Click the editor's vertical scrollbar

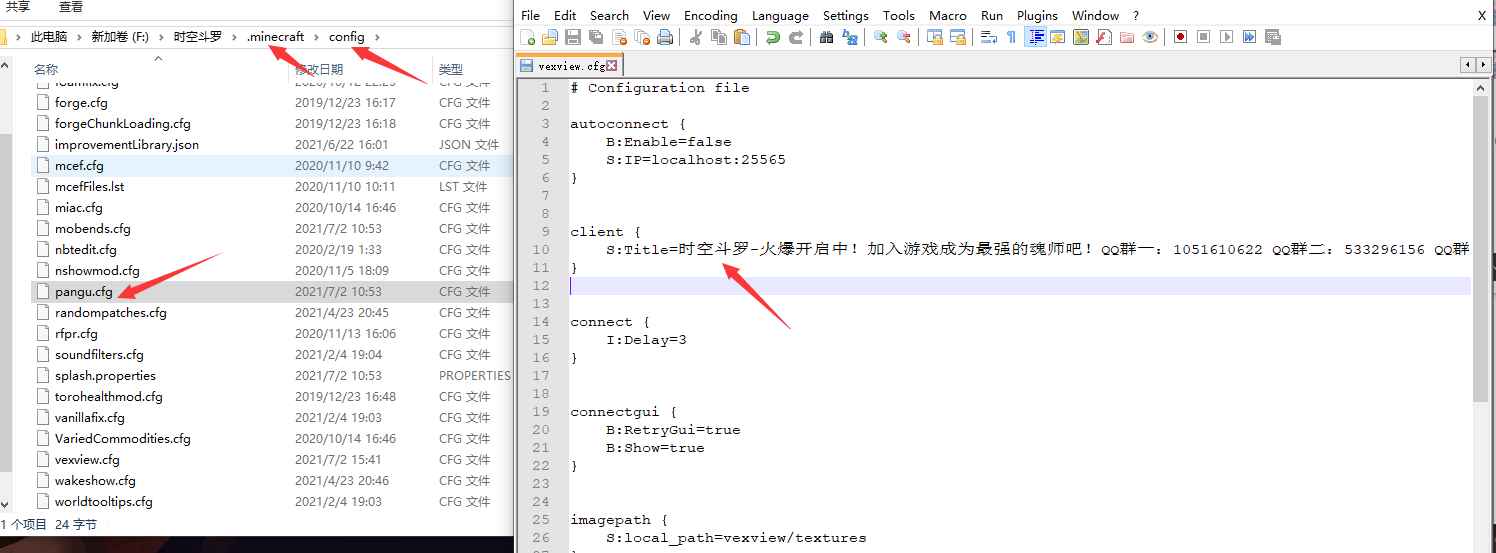click(x=1481, y=250)
